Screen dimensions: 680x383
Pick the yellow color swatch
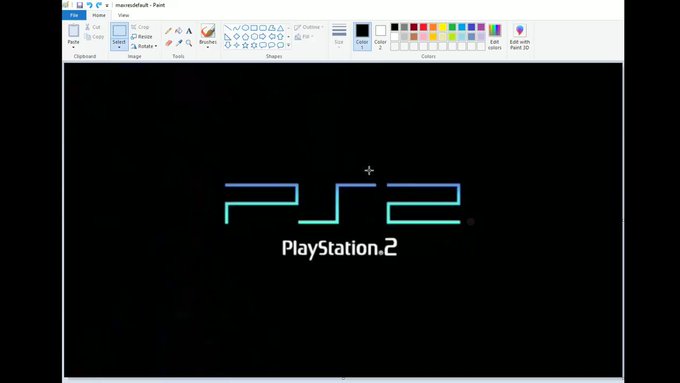(x=442, y=27)
